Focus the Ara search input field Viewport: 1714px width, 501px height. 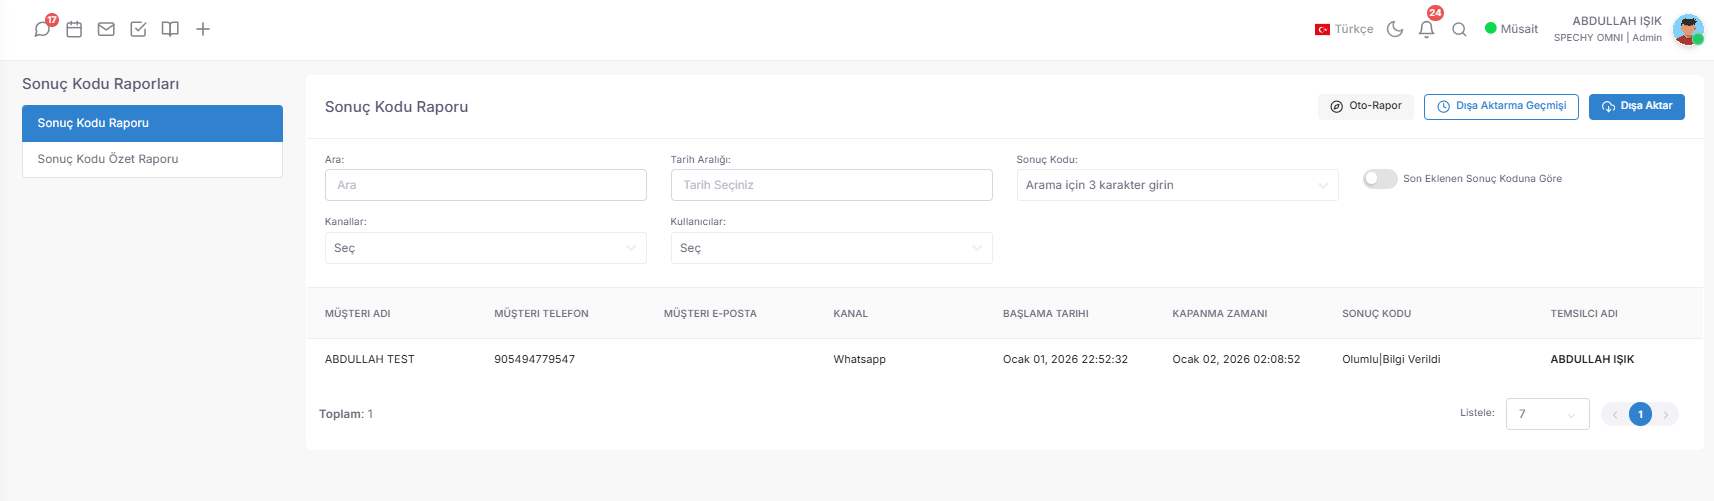pos(486,185)
